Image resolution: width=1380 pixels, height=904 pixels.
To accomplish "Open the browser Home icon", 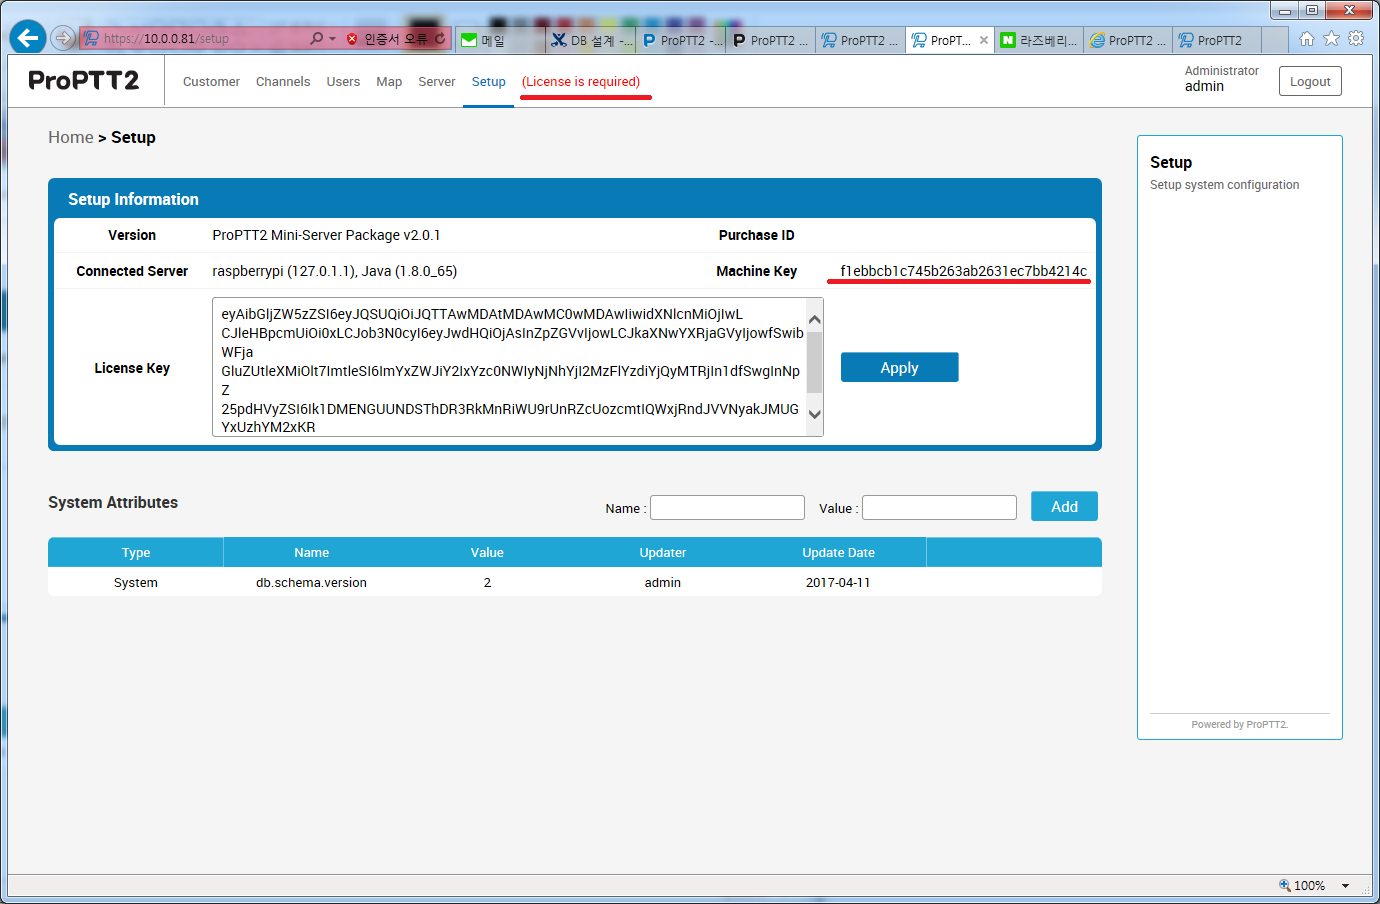I will point(1307,39).
